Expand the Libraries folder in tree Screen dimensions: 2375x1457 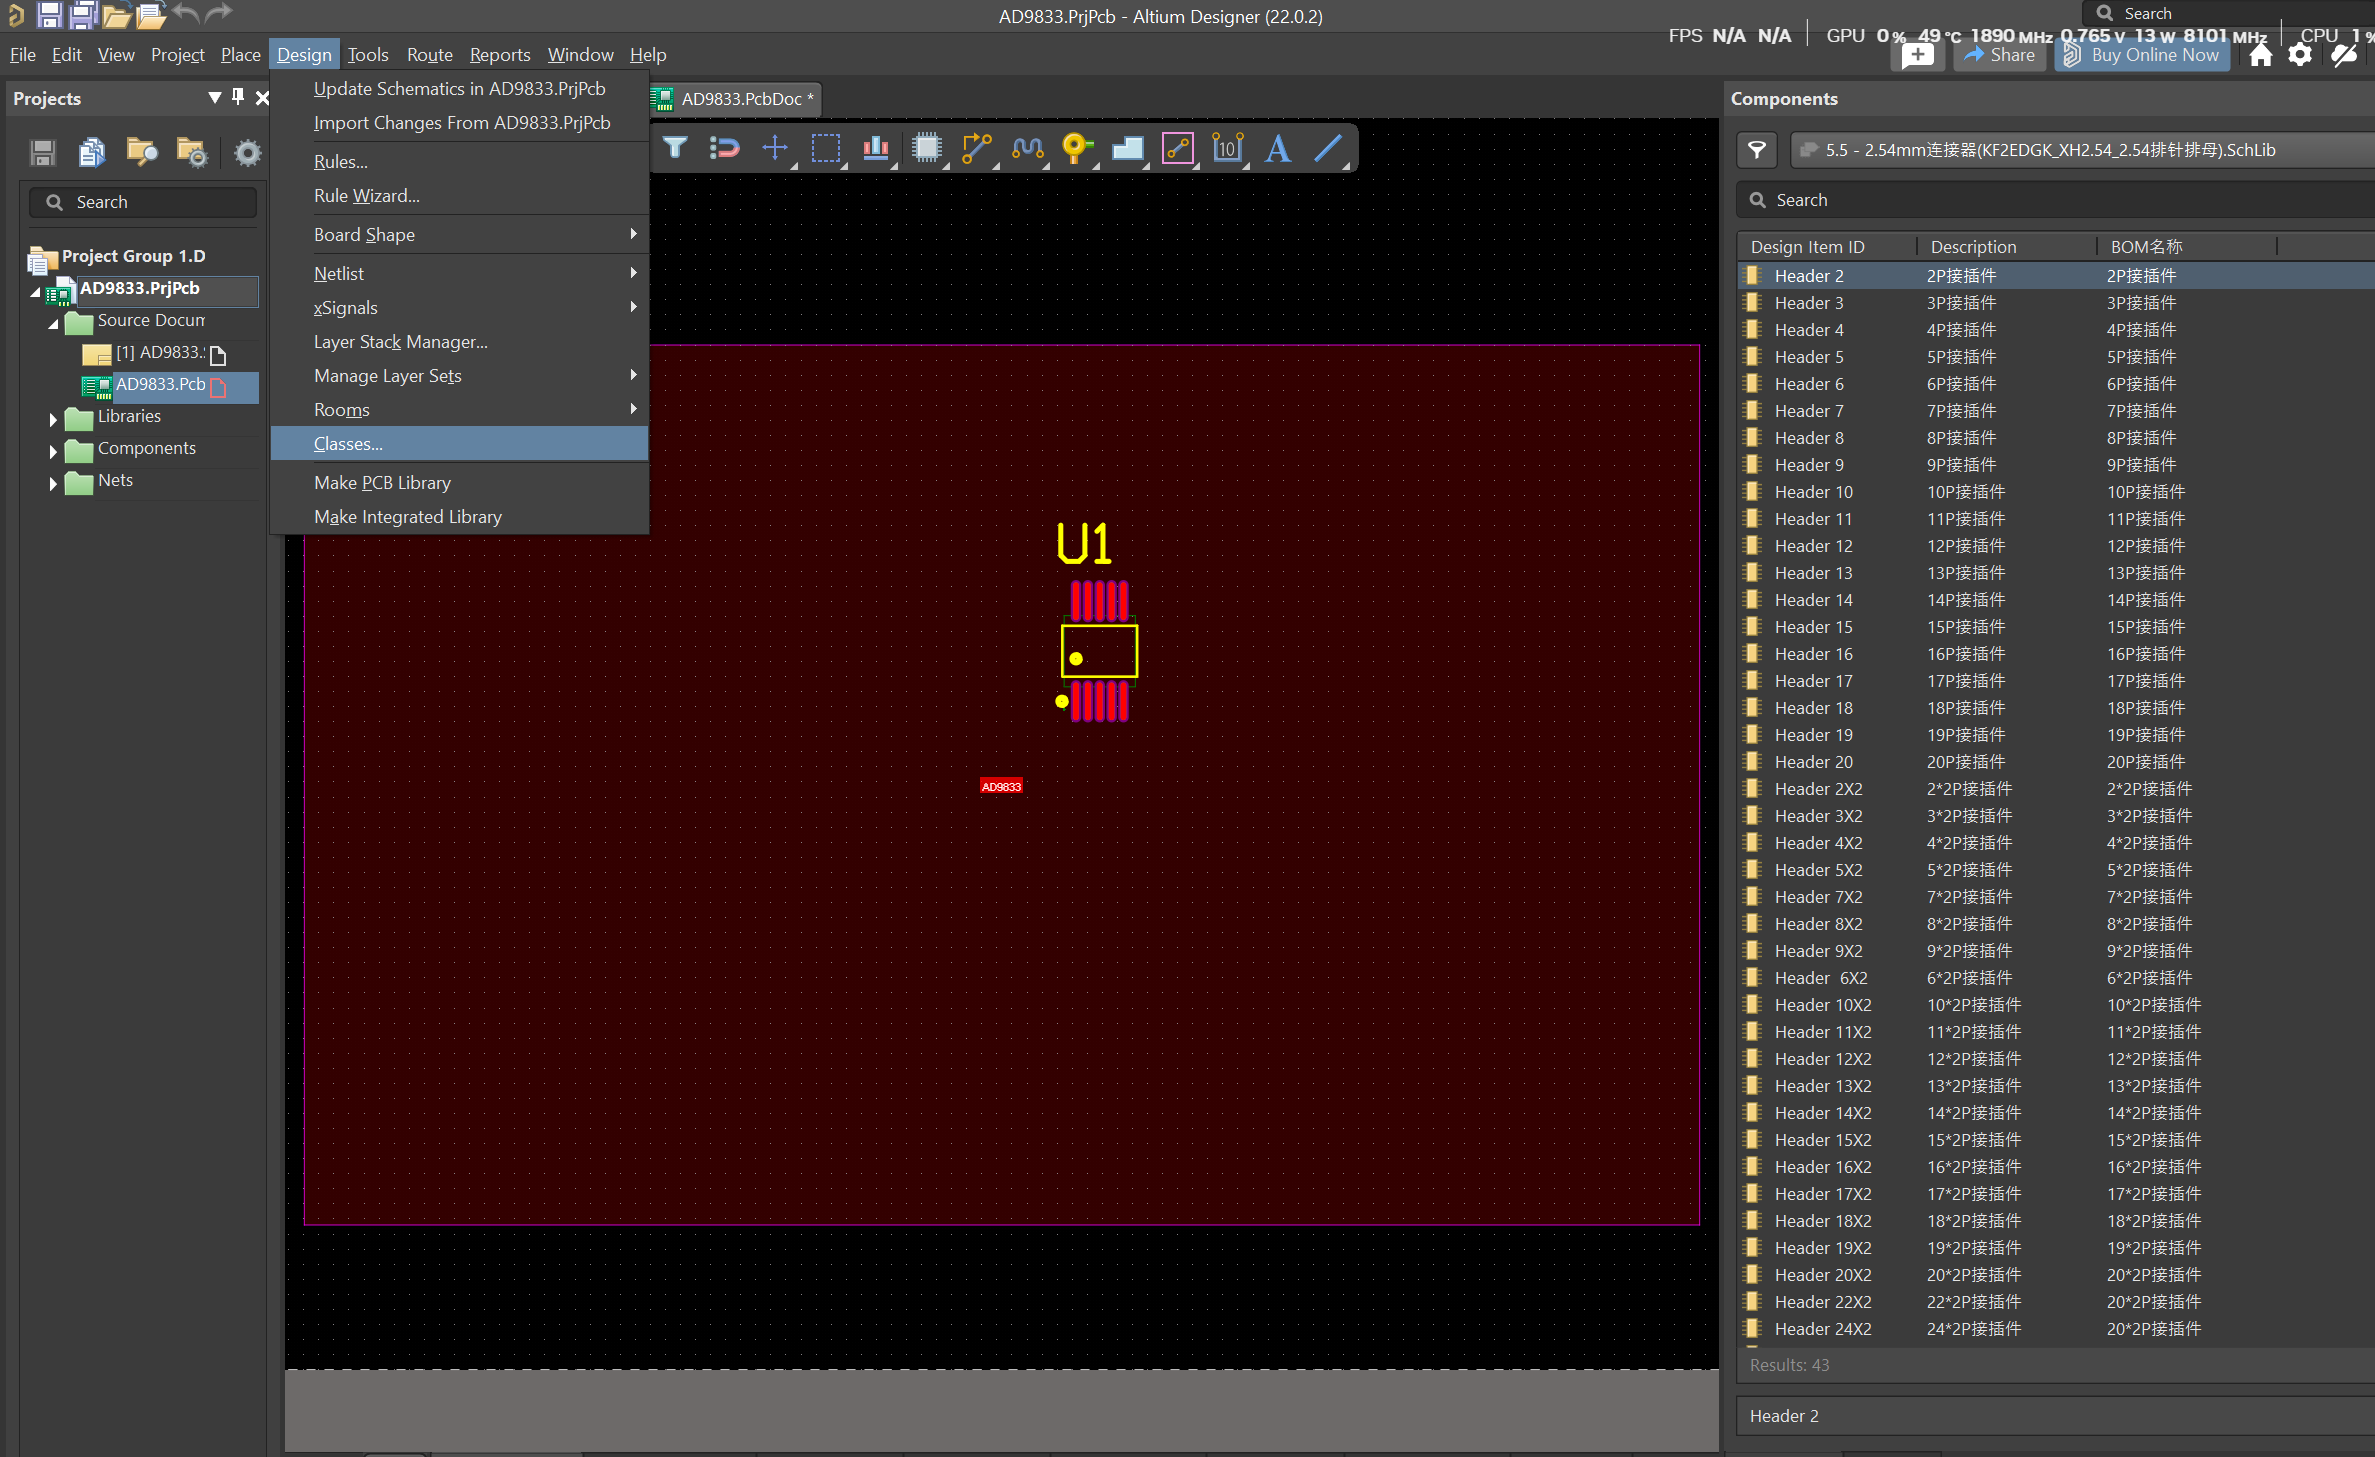[53, 419]
